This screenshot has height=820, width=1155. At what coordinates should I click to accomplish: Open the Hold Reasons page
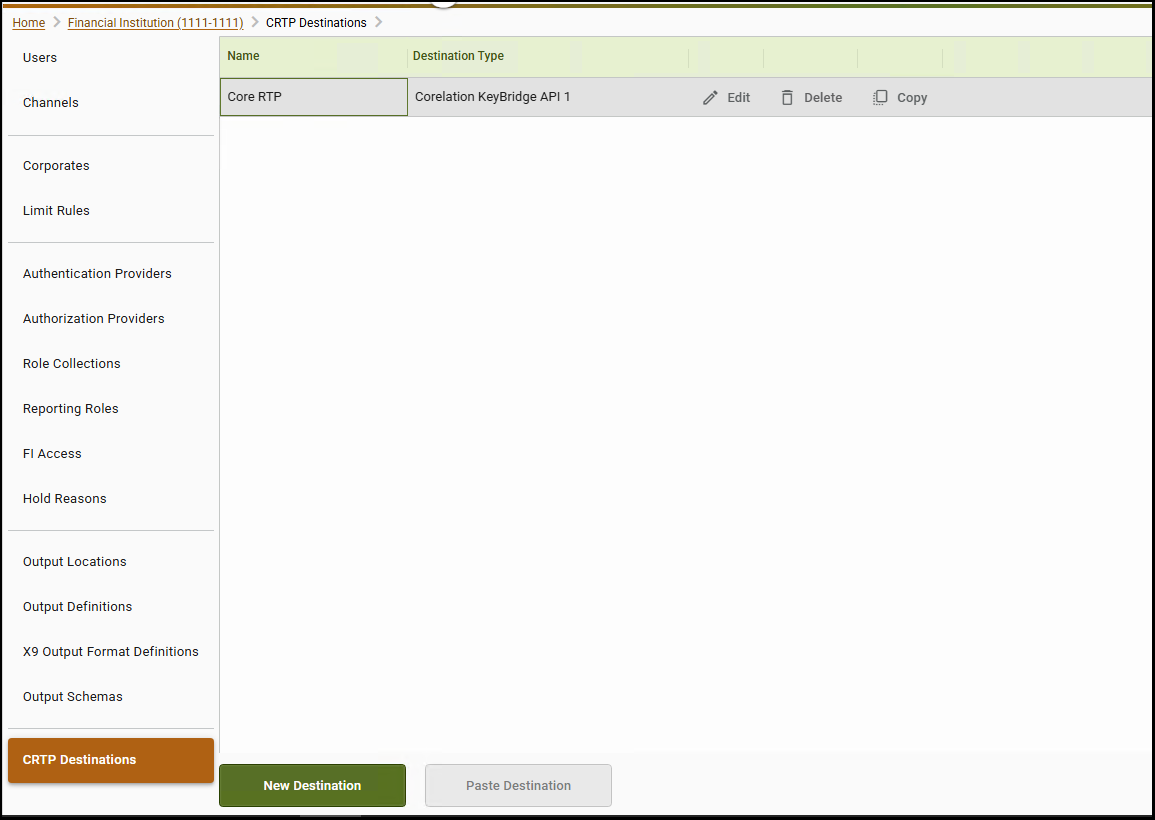[64, 499]
